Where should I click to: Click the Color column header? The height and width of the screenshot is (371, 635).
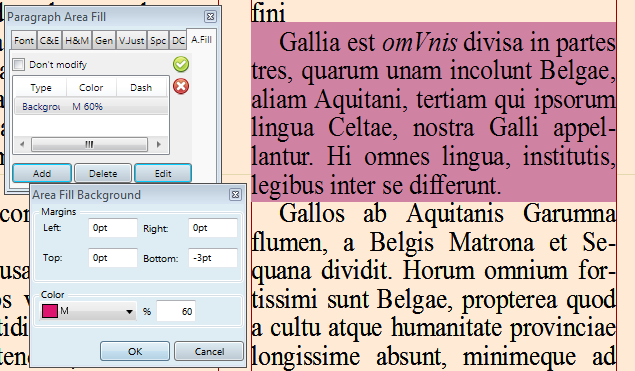pyautogui.click(x=91, y=87)
